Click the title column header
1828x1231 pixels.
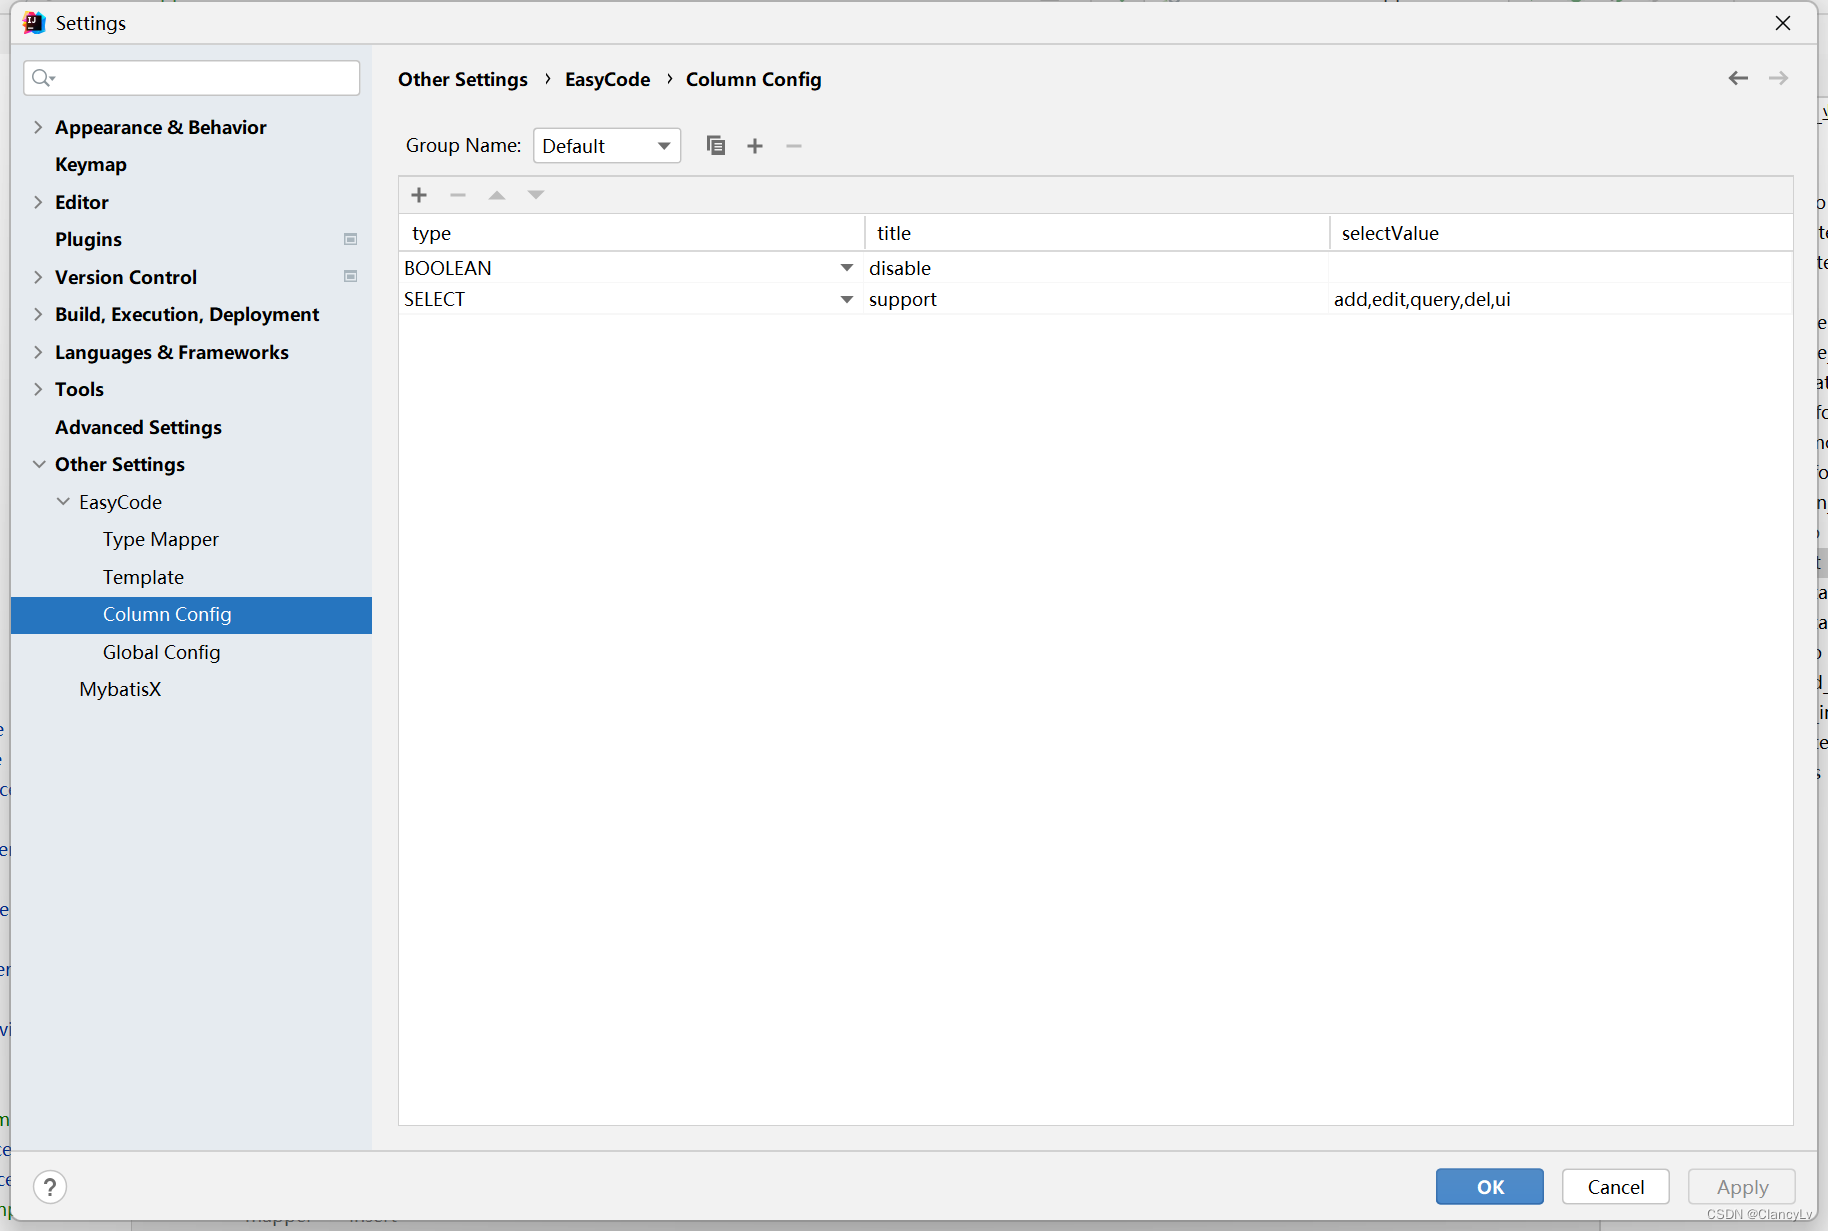[1097, 233]
